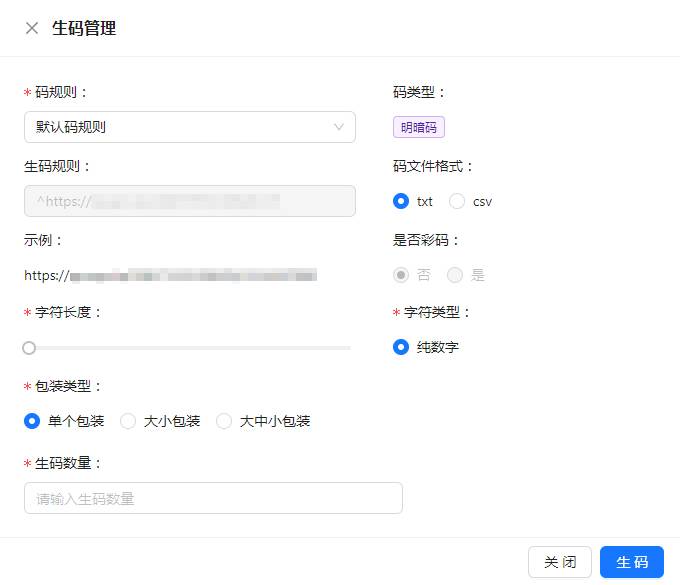The height and width of the screenshot is (585, 680).
Task: Click the 字符长度 slider track
Action: pos(190,348)
